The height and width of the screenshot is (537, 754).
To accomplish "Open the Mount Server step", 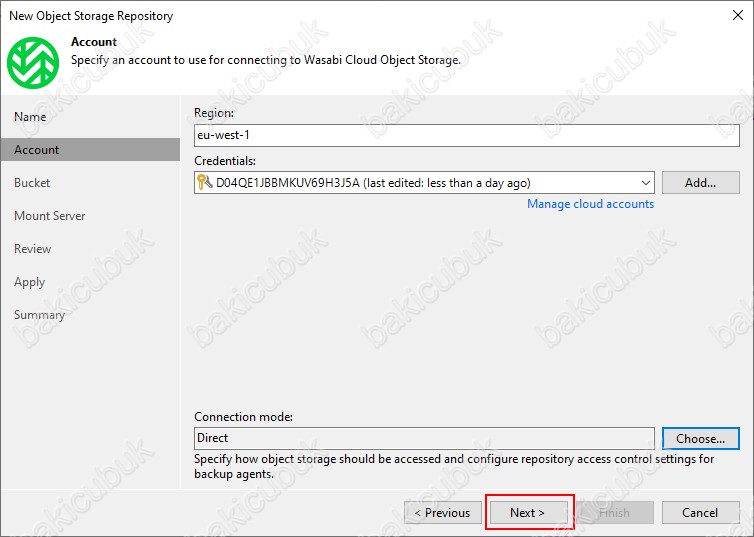I will [x=50, y=216].
